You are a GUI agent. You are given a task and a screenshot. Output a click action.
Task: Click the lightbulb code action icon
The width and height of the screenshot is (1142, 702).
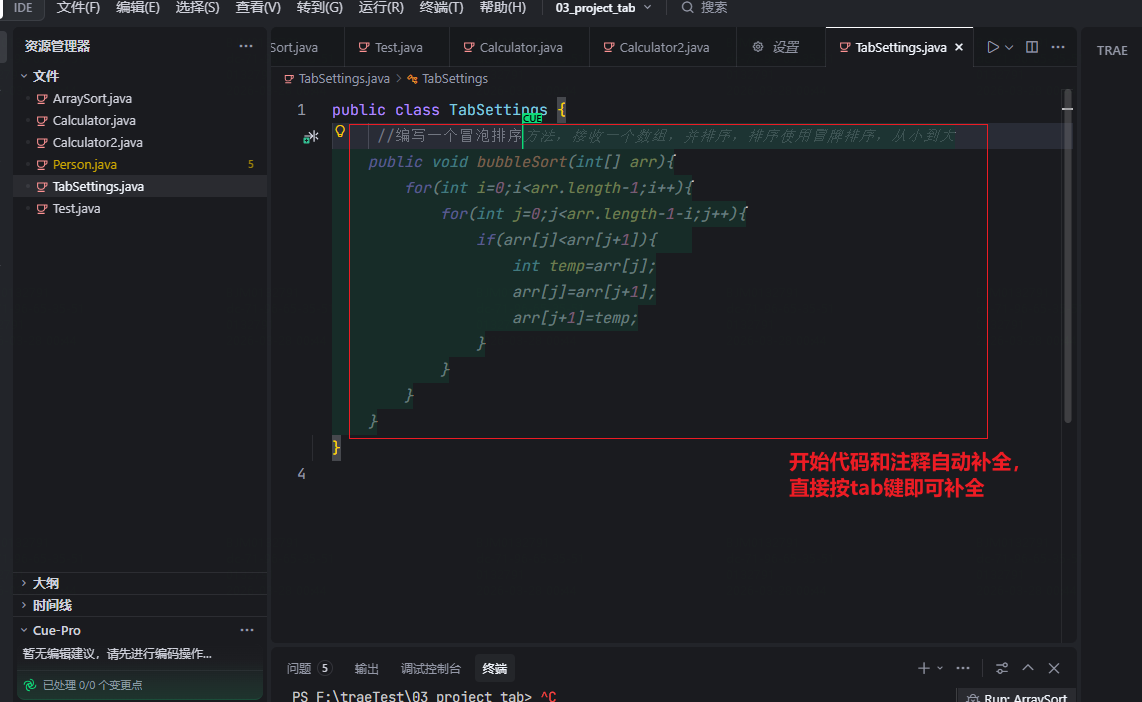340,132
